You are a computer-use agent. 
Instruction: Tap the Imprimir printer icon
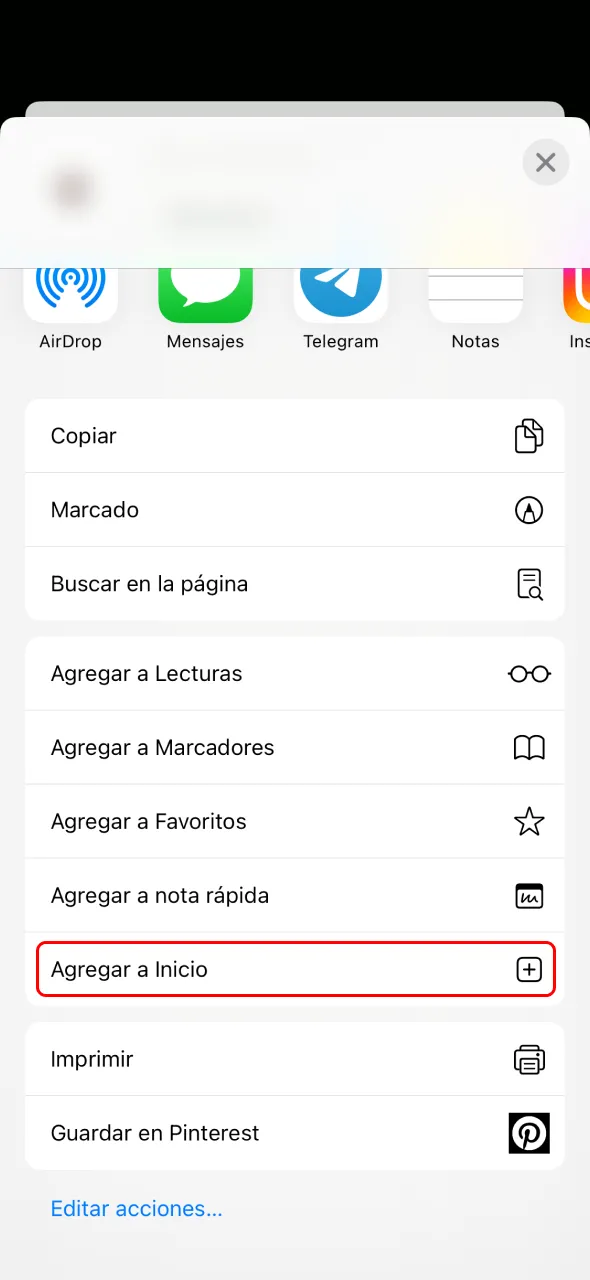[529, 1059]
